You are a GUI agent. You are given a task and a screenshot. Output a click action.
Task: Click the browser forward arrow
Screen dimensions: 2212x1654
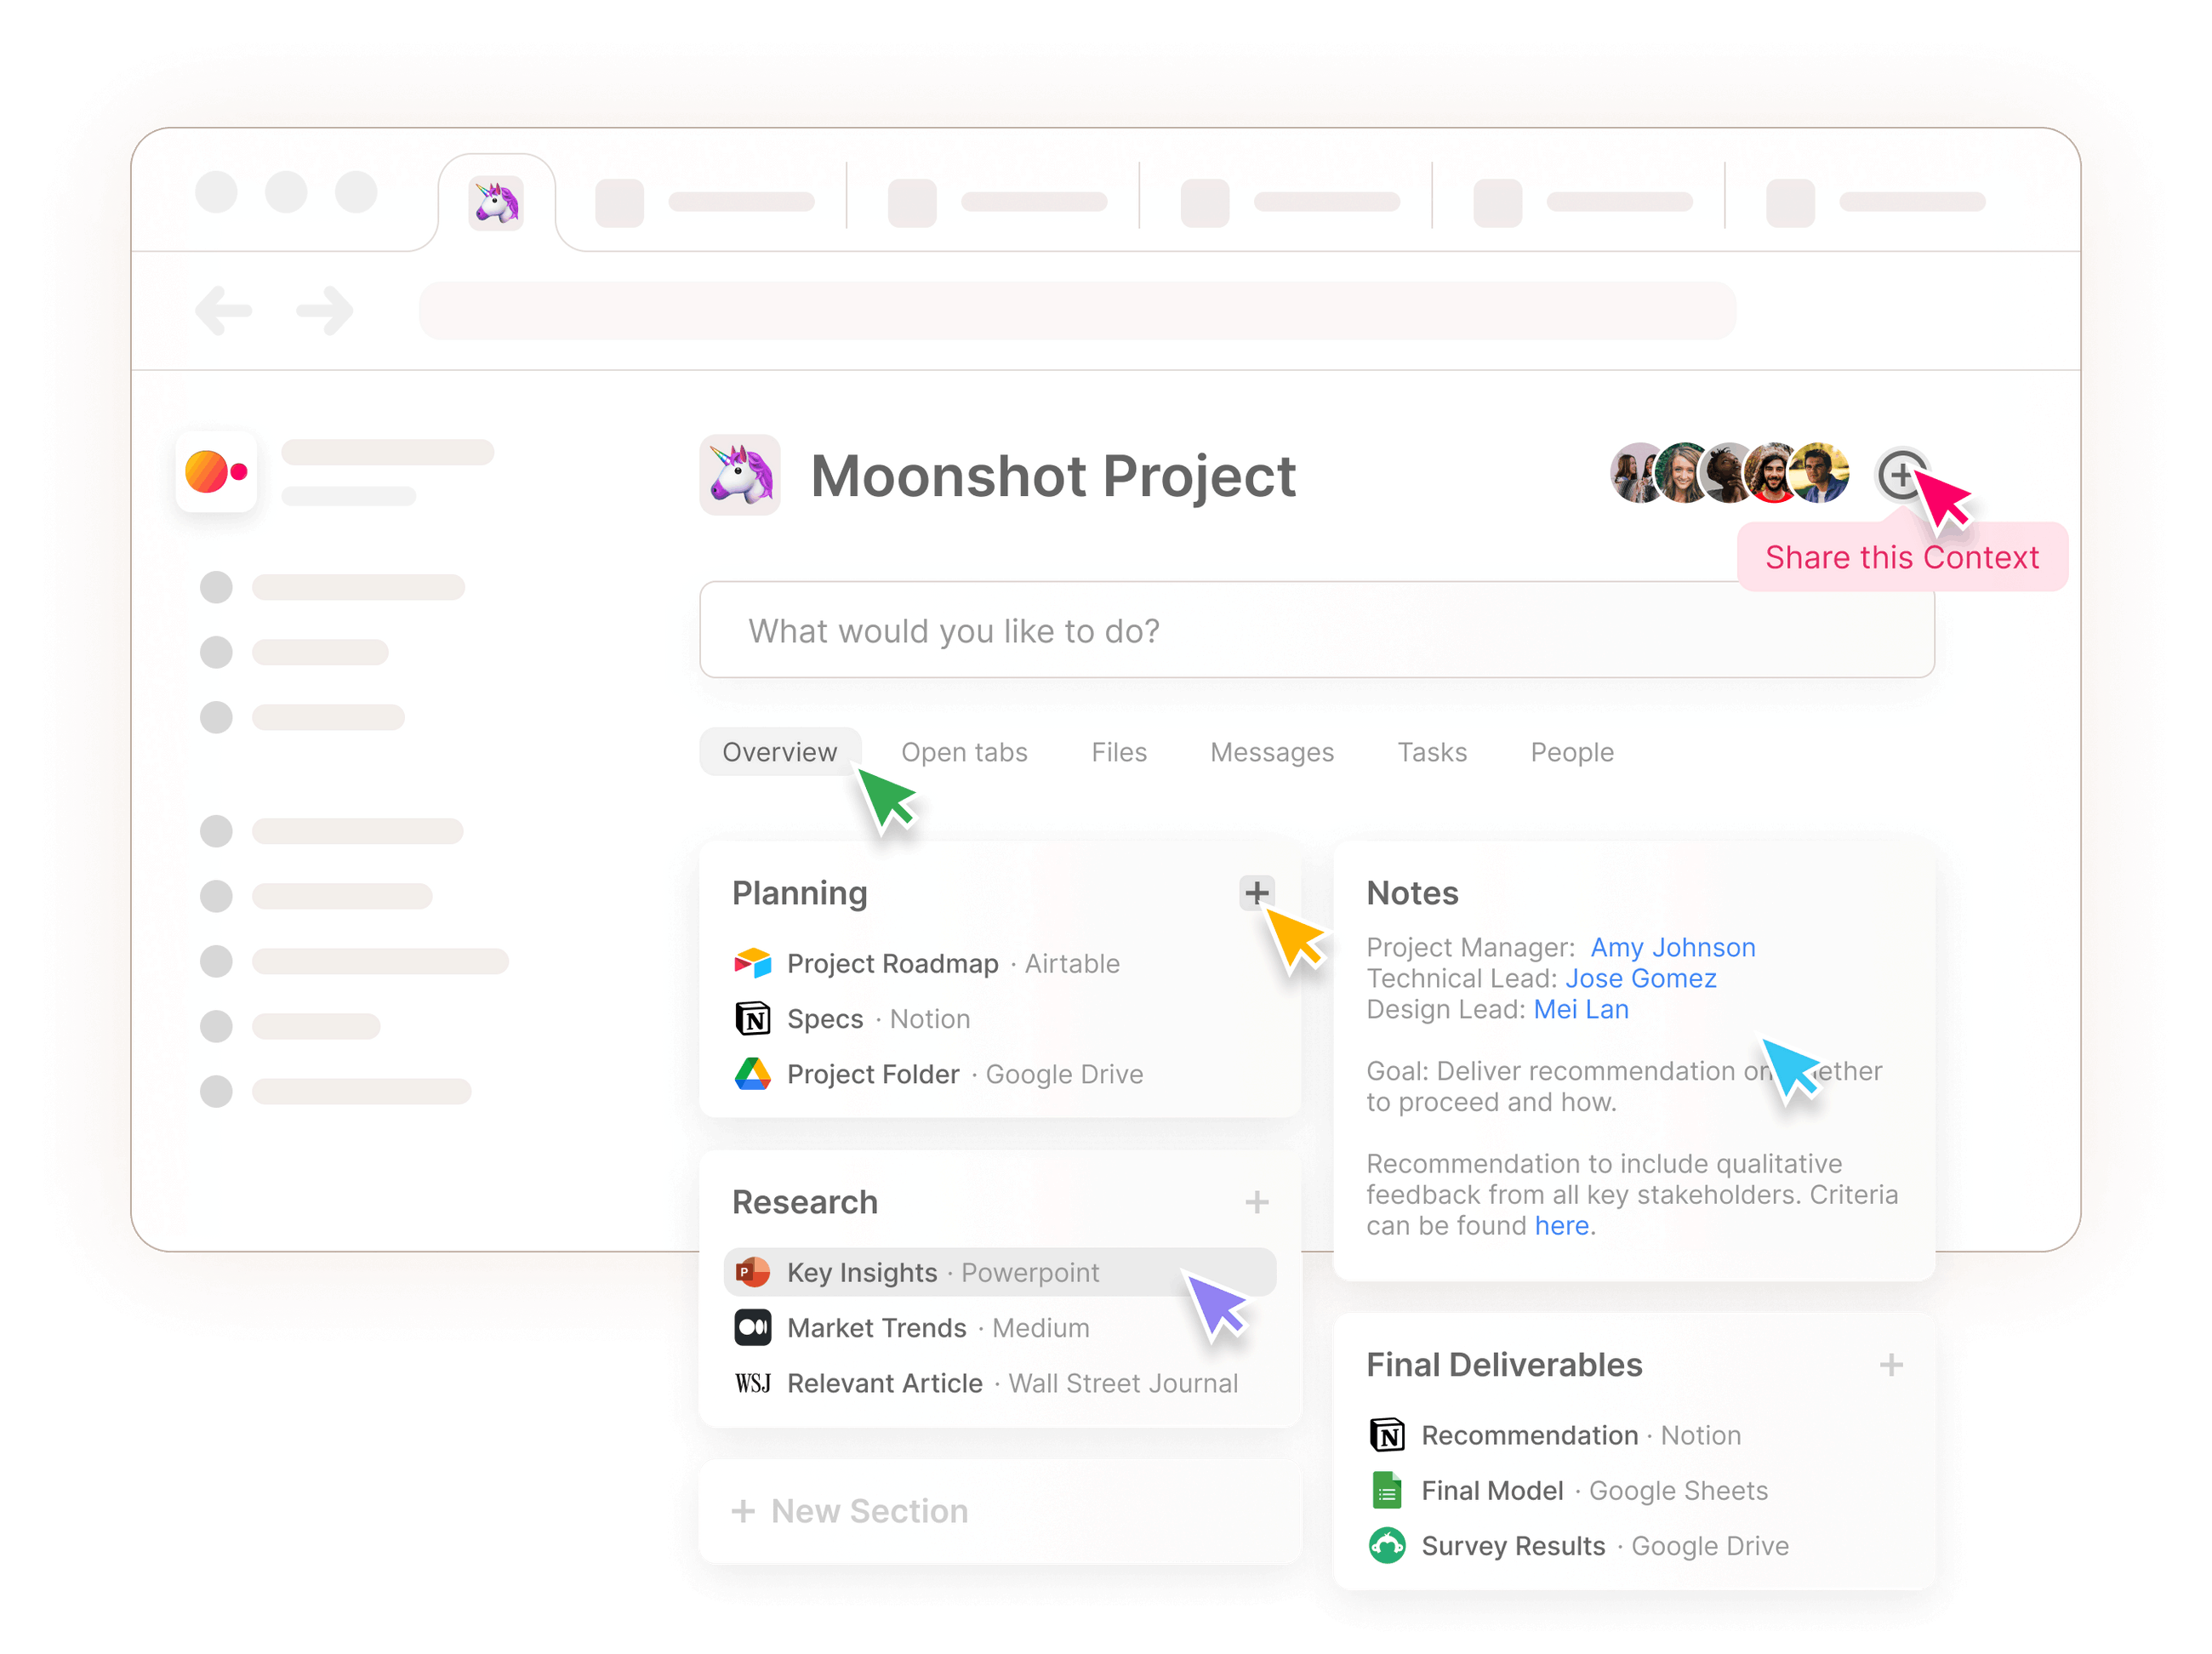pyautogui.click(x=325, y=310)
